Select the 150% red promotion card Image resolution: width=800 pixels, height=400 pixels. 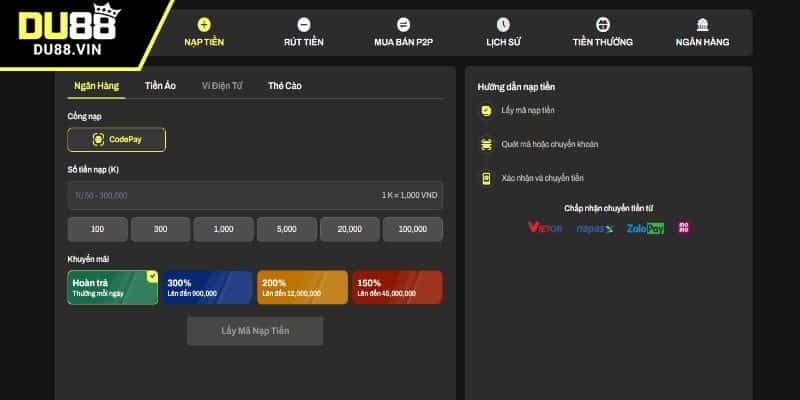coord(396,287)
